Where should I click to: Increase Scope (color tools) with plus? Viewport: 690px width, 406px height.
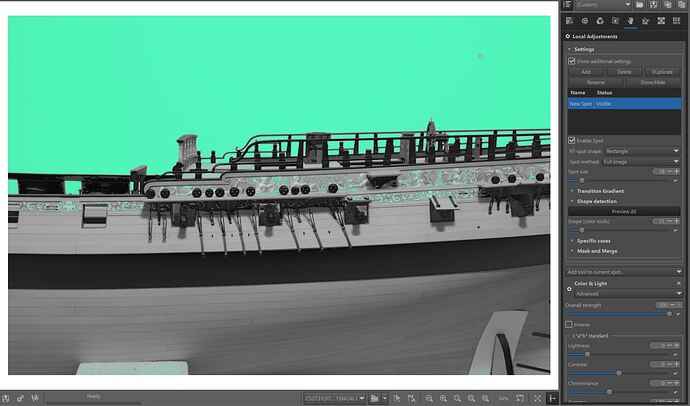677,221
